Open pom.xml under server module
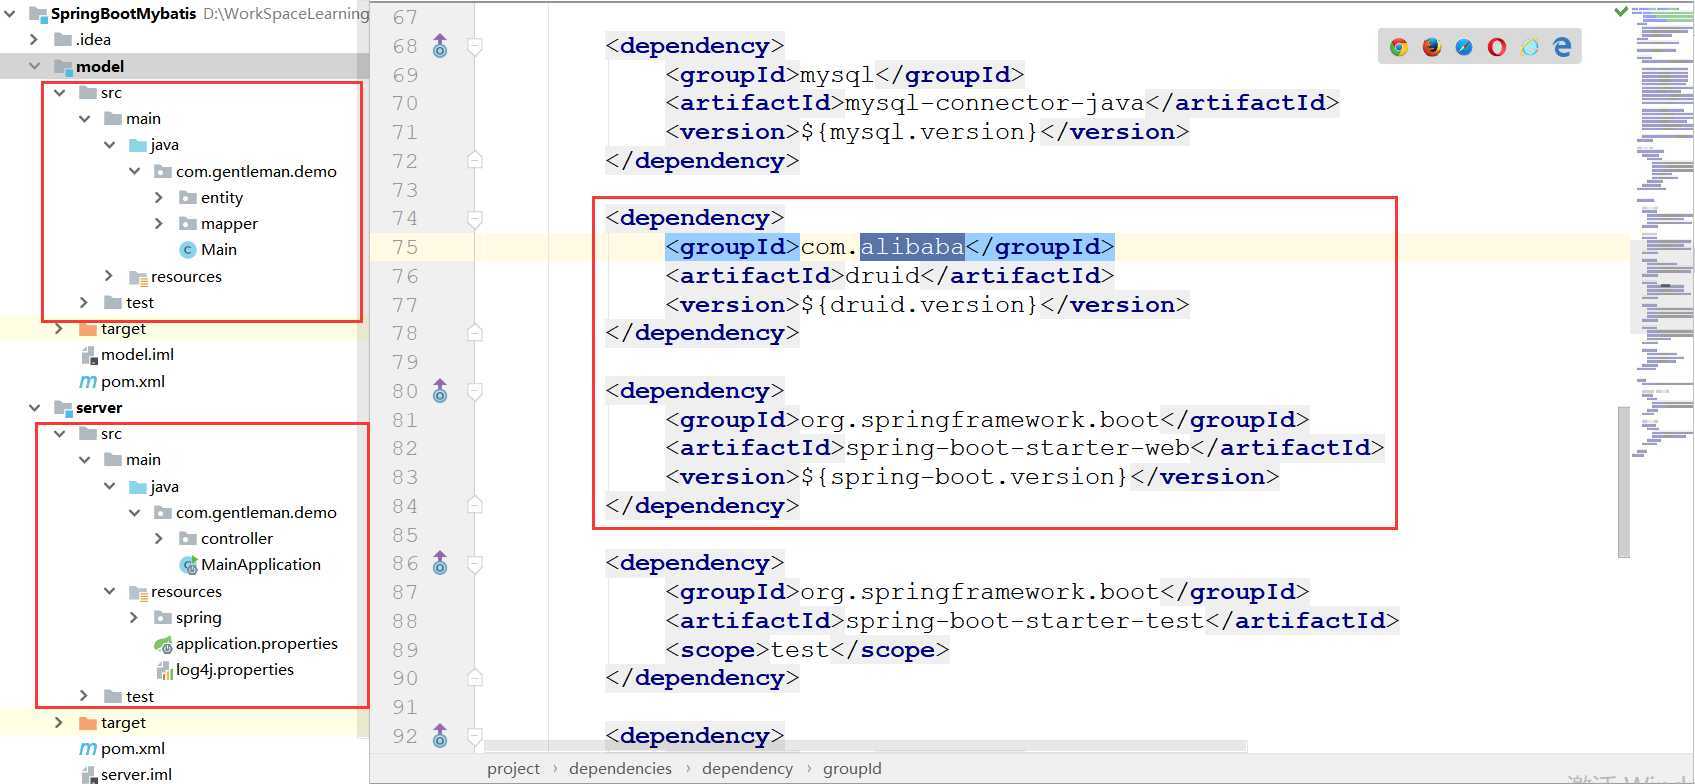The height and width of the screenshot is (784, 1695). (122, 749)
